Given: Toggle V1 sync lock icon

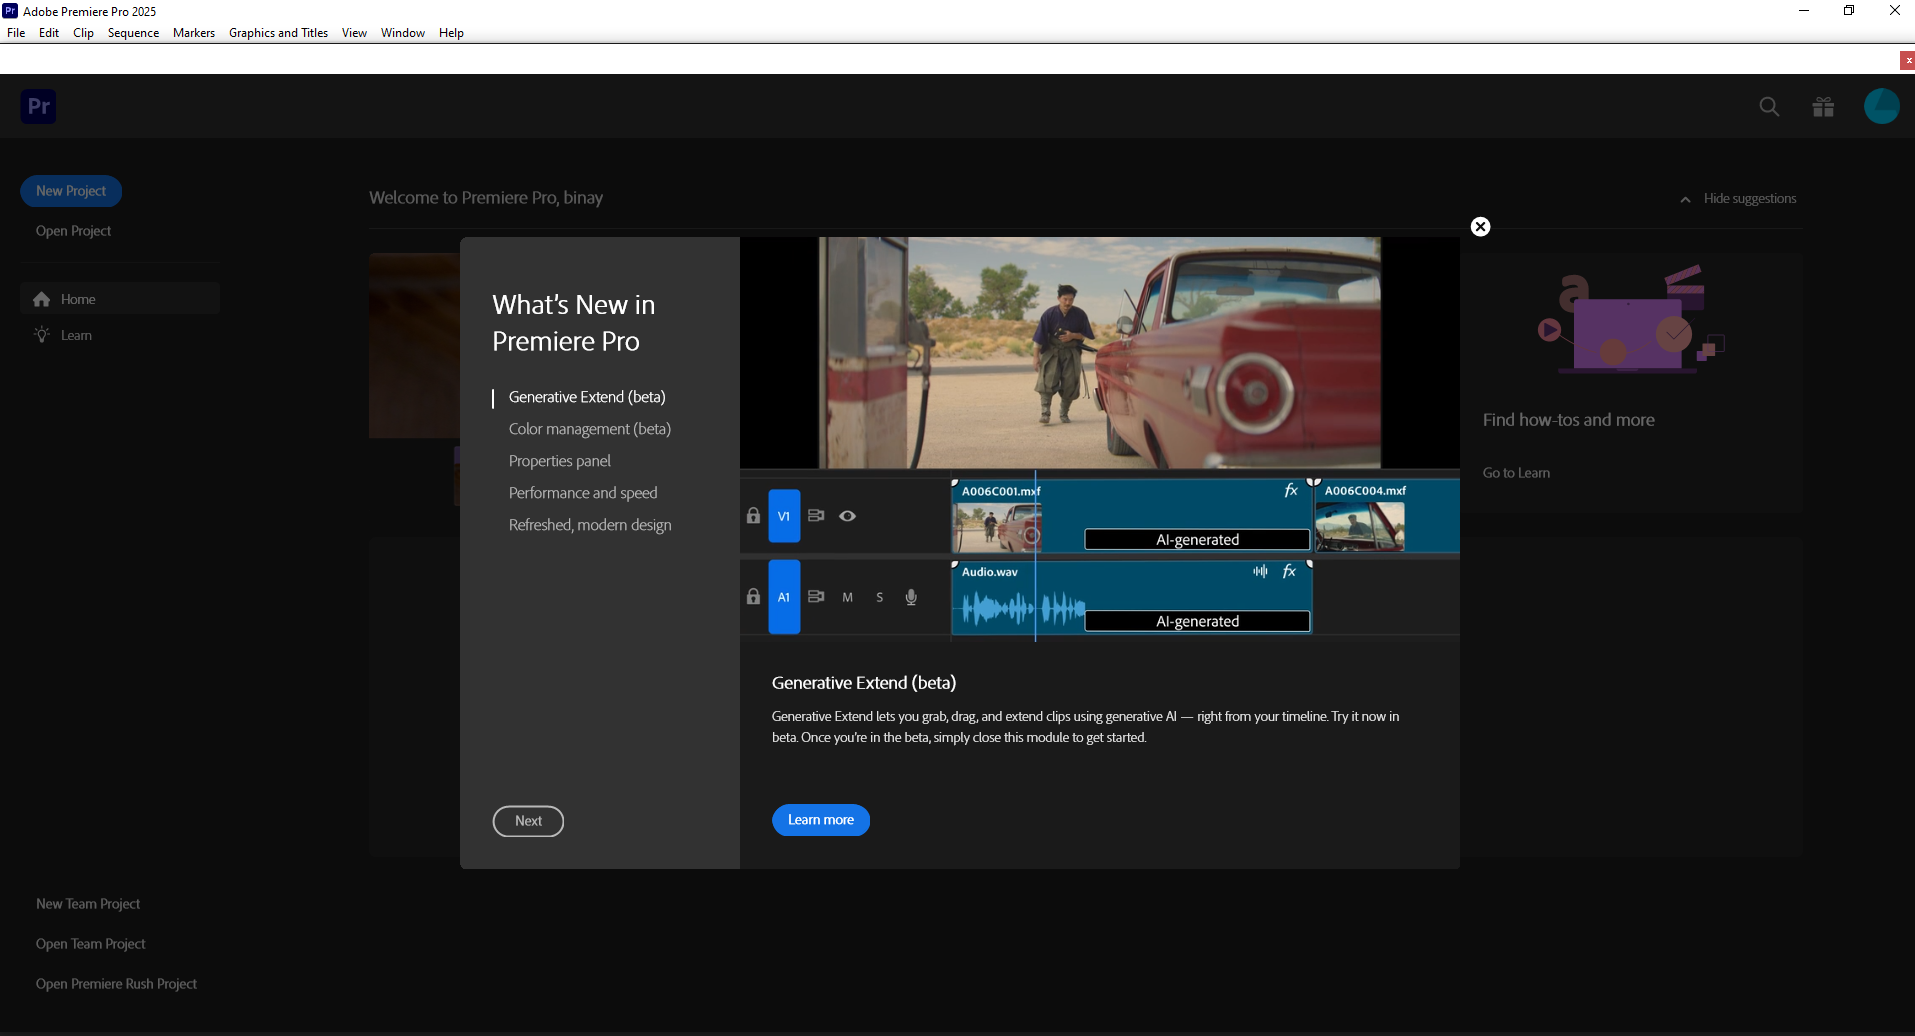Looking at the screenshot, I should [816, 516].
